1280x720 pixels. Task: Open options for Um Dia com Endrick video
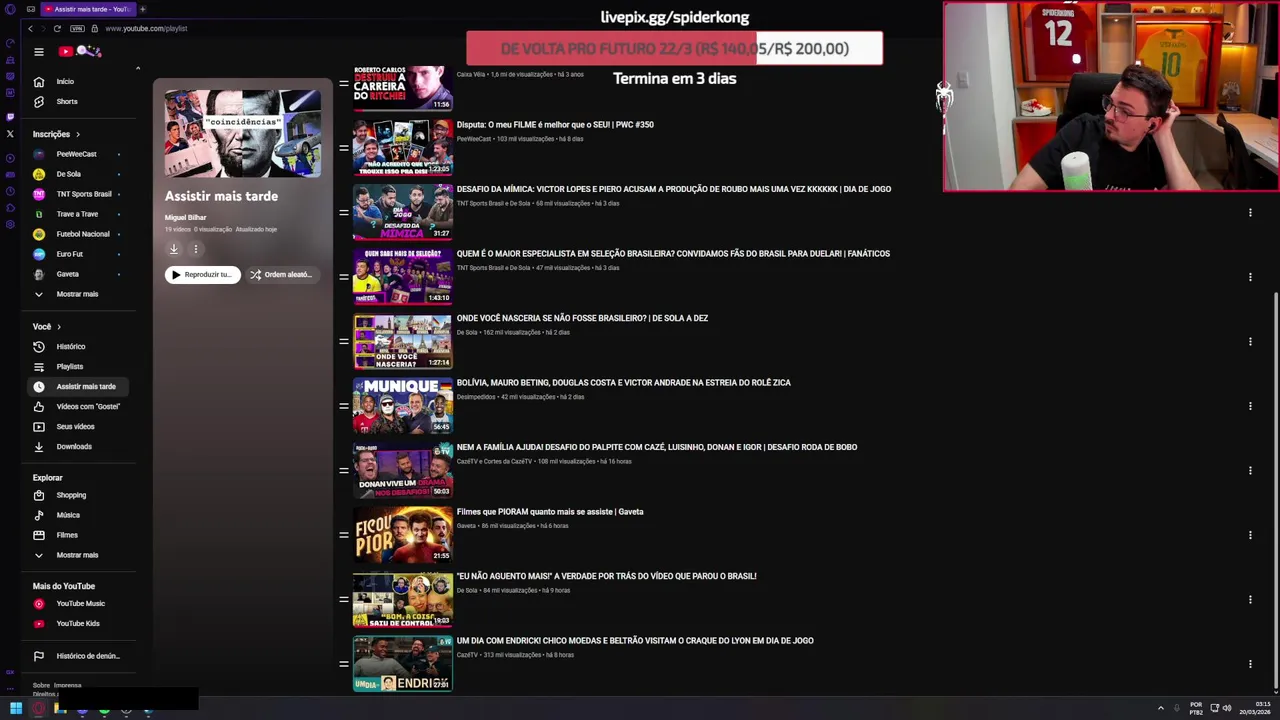[1250, 664]
